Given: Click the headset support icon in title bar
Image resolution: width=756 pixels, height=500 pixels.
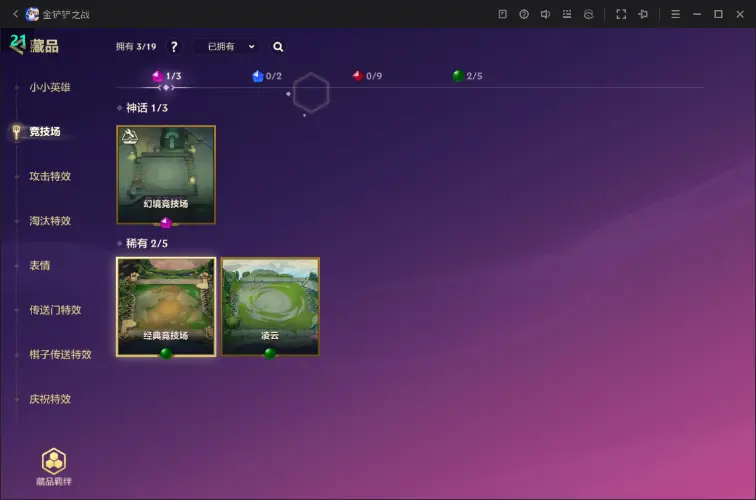Looking at the screenshot, I should (x=589, y=14).
